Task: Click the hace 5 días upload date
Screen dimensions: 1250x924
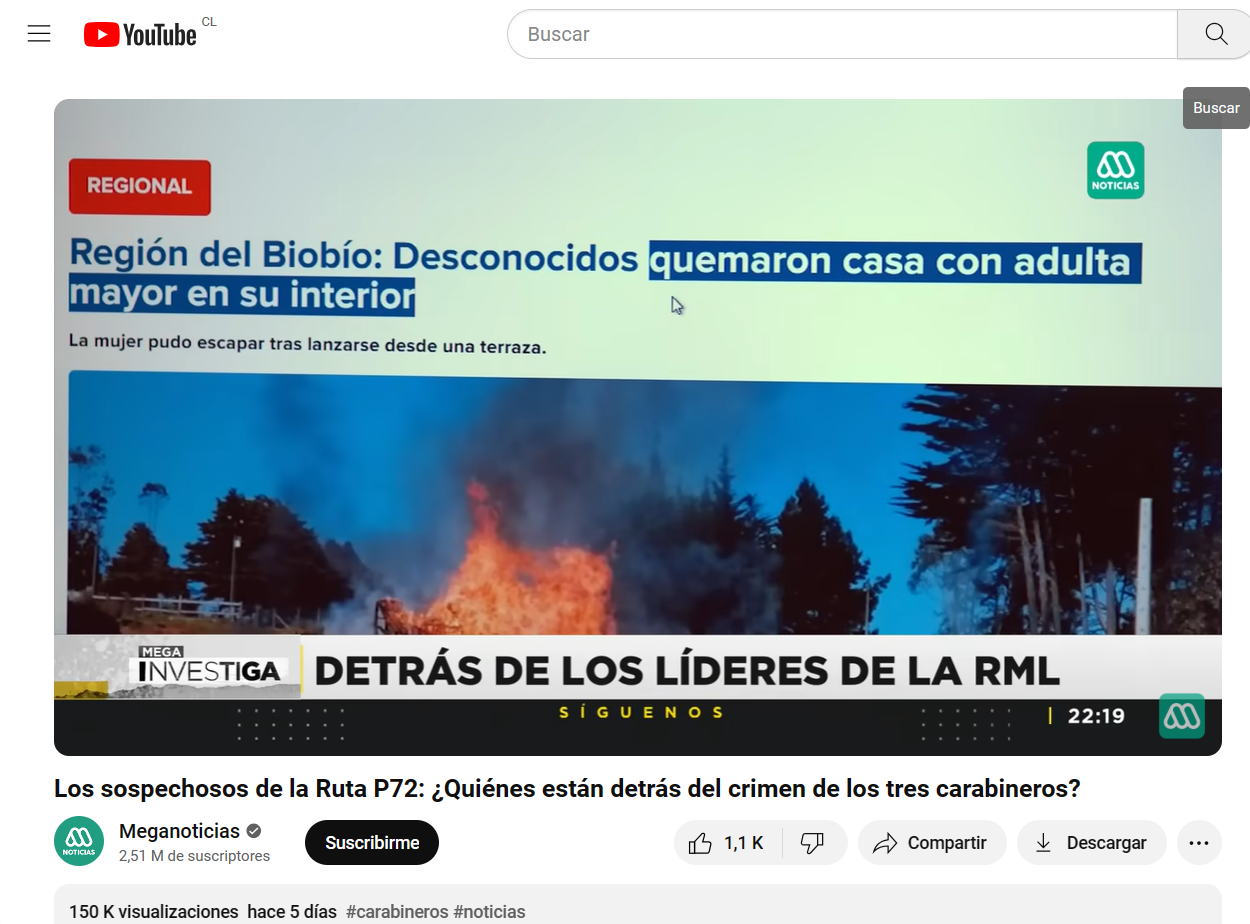Action: 292,911
